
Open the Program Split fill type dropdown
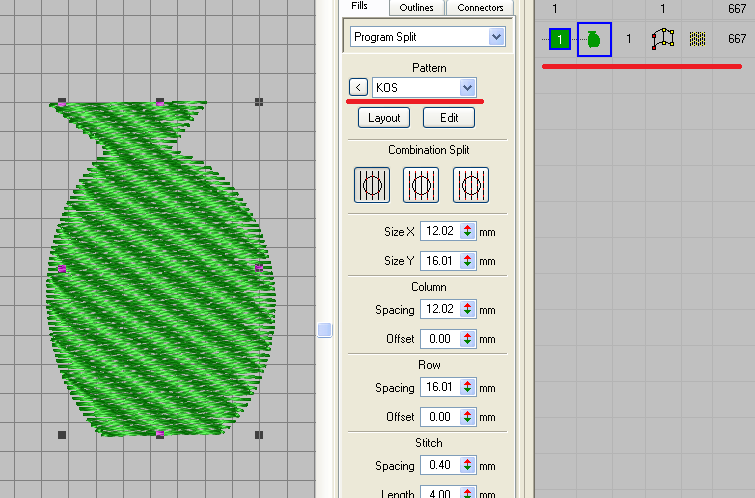point(496,37)
